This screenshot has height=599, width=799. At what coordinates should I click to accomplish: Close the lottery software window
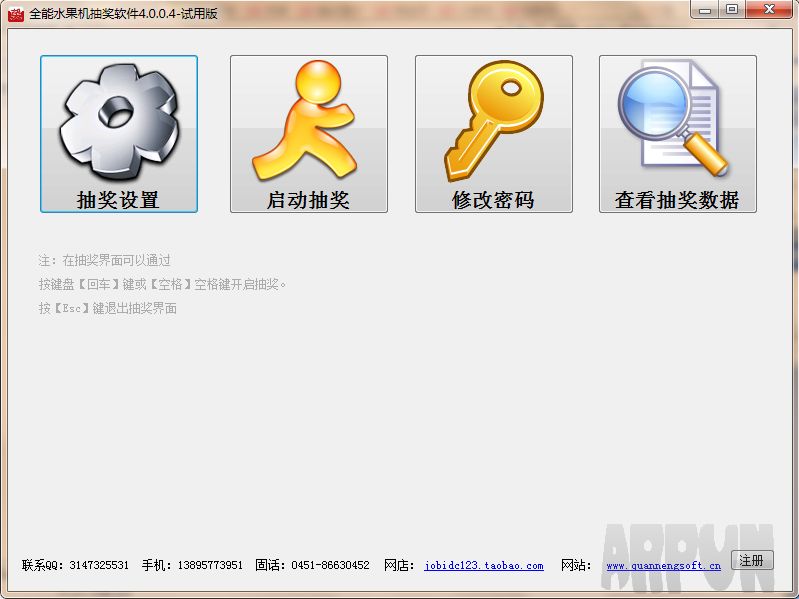[769, 9]
